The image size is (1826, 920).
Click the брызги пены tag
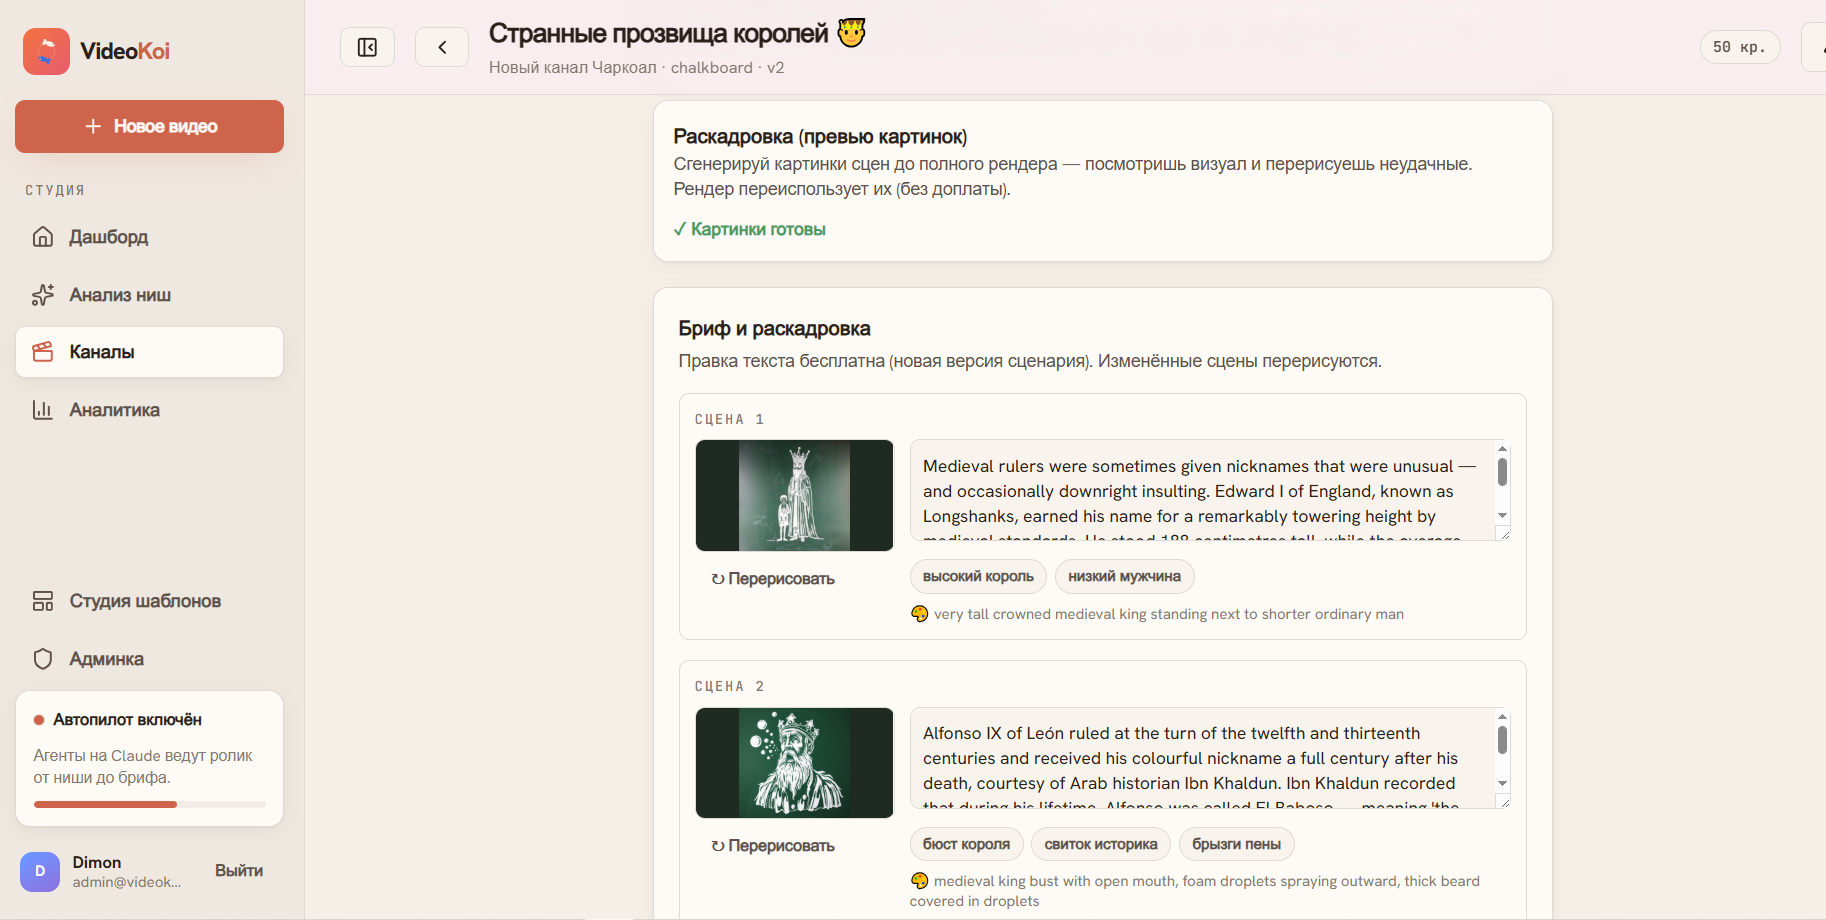pos(1236,844)
